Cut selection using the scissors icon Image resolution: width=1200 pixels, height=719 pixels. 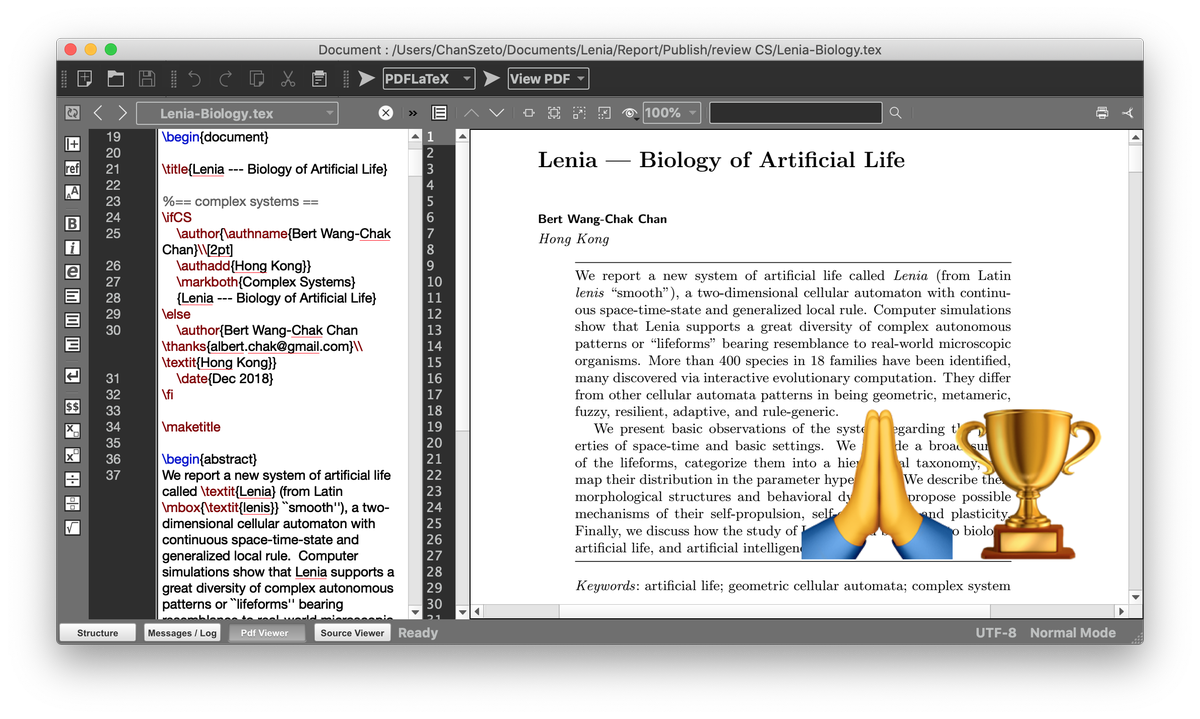(288, 78)
